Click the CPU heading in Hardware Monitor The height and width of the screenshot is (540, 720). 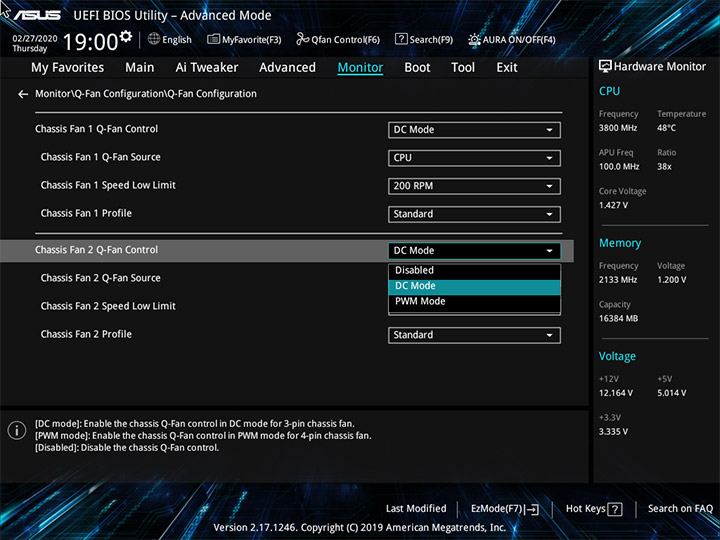click(x=609, y=91)
